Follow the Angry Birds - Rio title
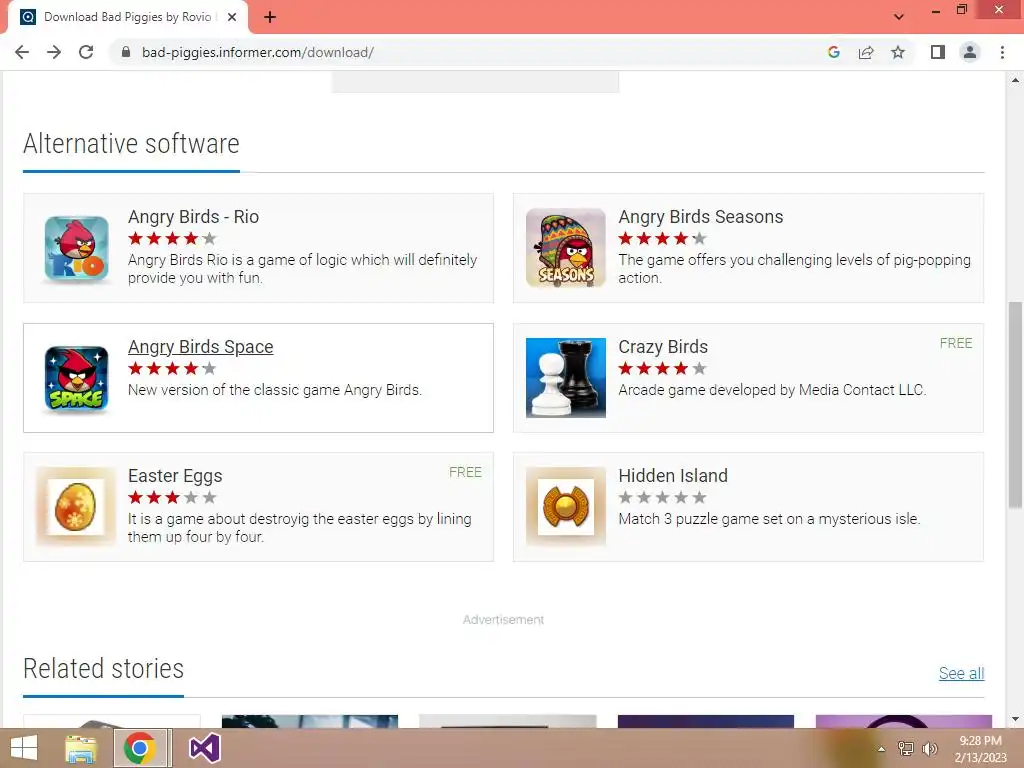The width and height of the screenshot is (1024, 768). 193,217
